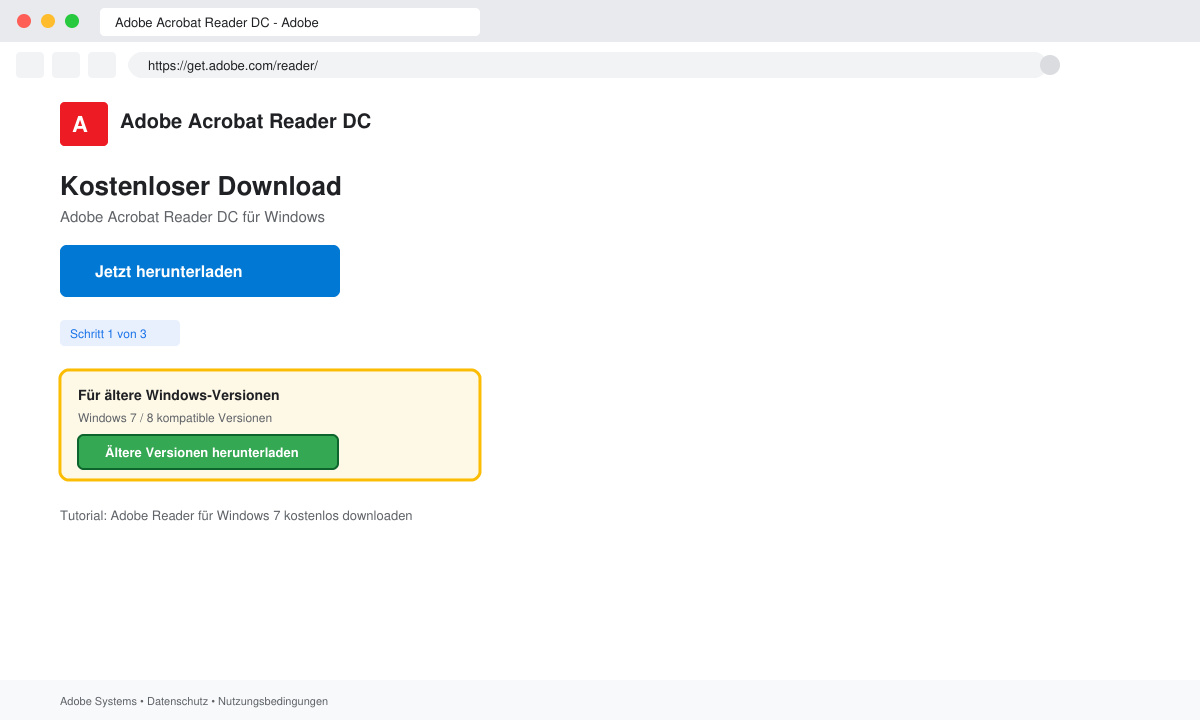Focus the address bar with get.adobe.com URL
Screen dimensions: 1200x720
coord(586,65)
